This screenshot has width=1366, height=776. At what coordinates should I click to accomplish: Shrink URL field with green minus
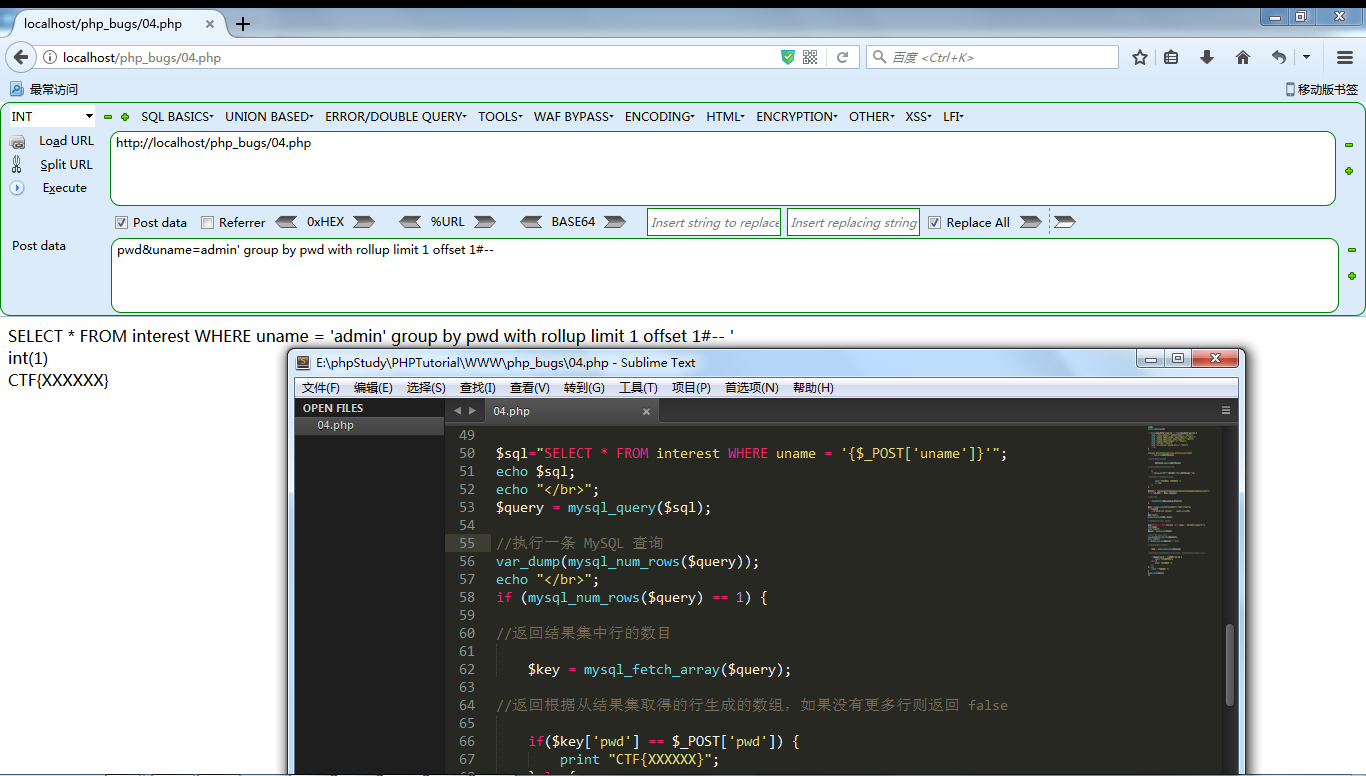click(x=1349, y=145)
